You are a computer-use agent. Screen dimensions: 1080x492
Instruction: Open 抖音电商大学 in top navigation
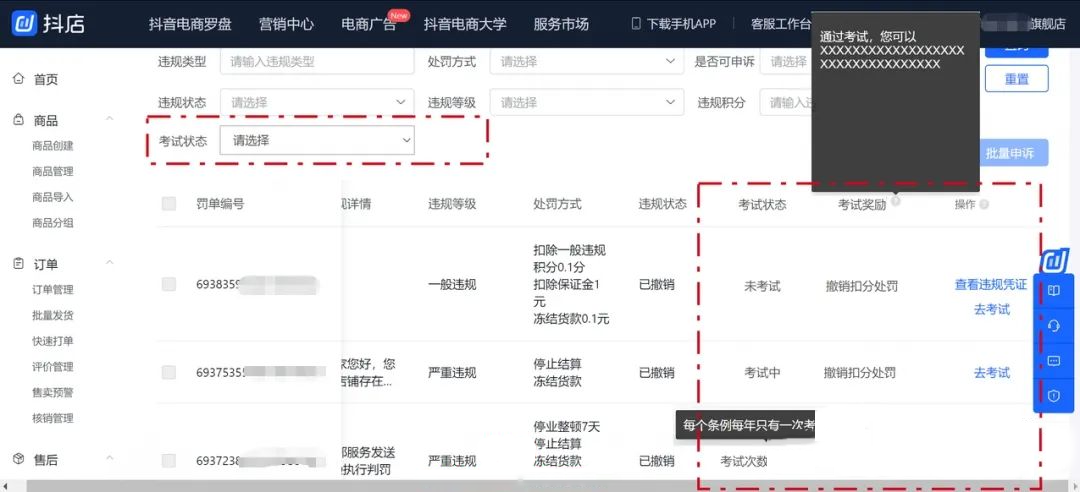pos(465,24)
